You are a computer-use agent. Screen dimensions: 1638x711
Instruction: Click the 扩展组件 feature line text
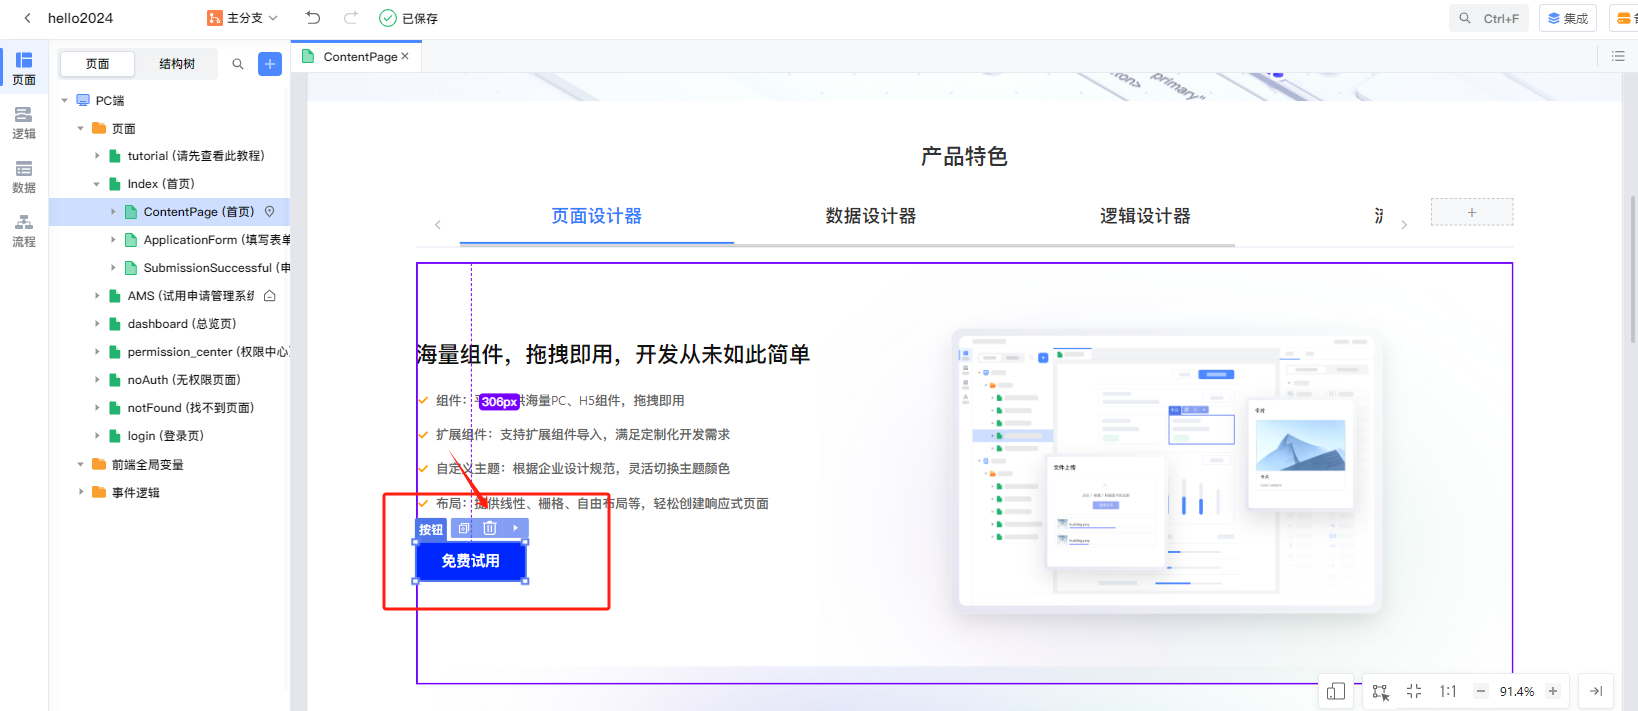pyautogui.click(x=583, y=435)
